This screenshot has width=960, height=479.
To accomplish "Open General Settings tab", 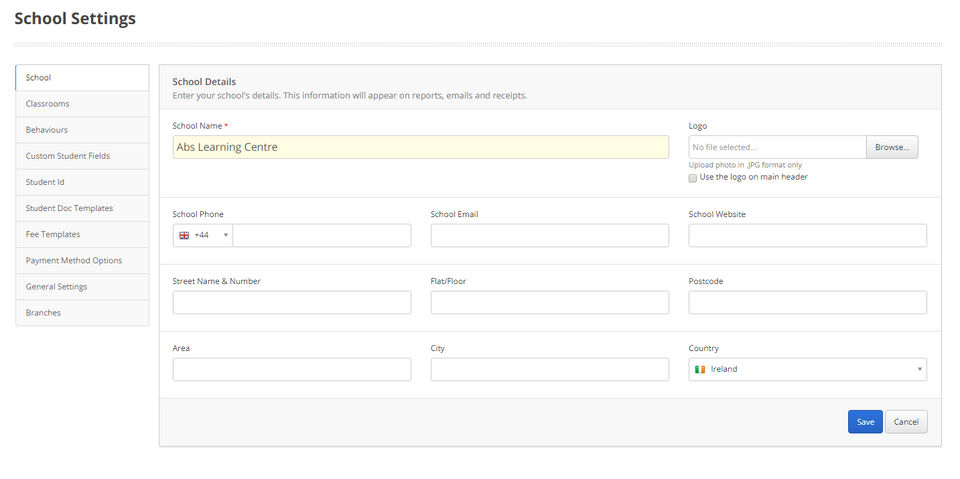I will [82, 286].
